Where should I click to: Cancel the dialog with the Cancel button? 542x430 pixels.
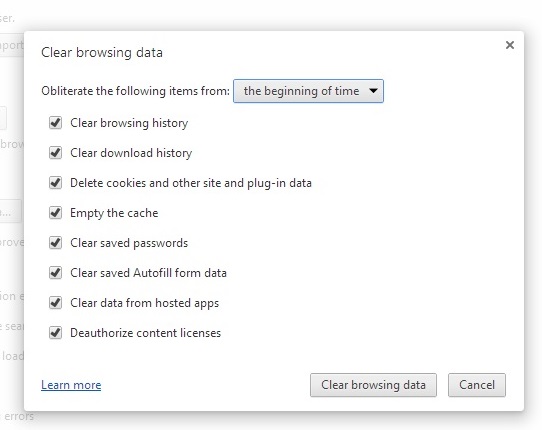tap(477, 385)
